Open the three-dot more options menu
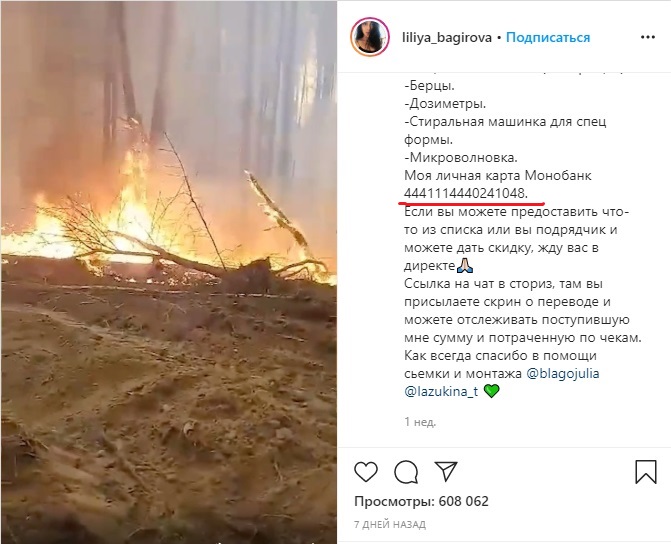 [x=648, y=37]
